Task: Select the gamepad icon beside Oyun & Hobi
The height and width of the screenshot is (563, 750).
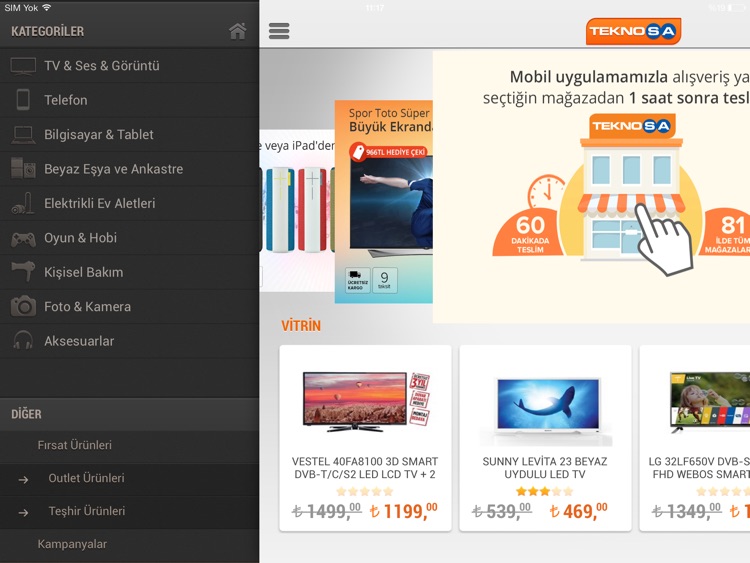Action: [x=23, y=238]
